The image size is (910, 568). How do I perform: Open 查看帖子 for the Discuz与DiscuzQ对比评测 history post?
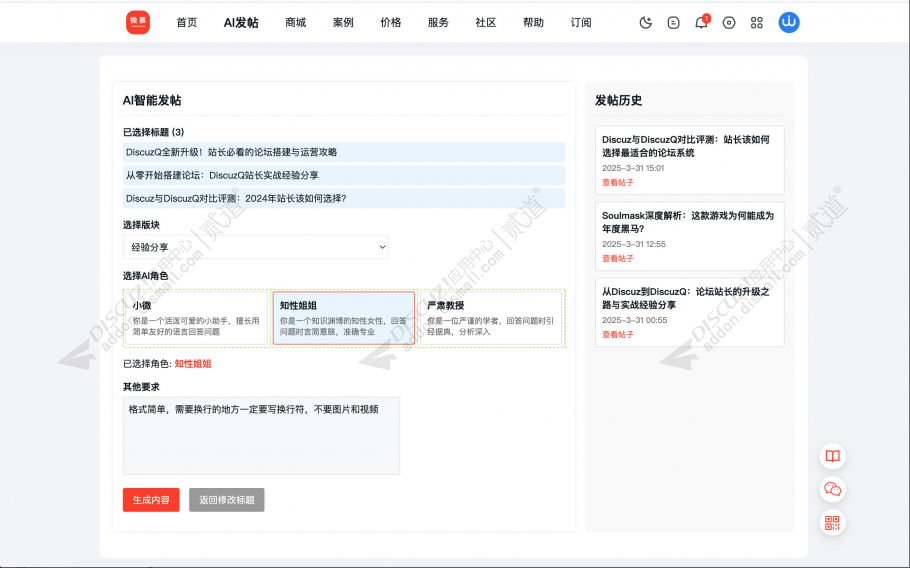click(x=618, y=182)
